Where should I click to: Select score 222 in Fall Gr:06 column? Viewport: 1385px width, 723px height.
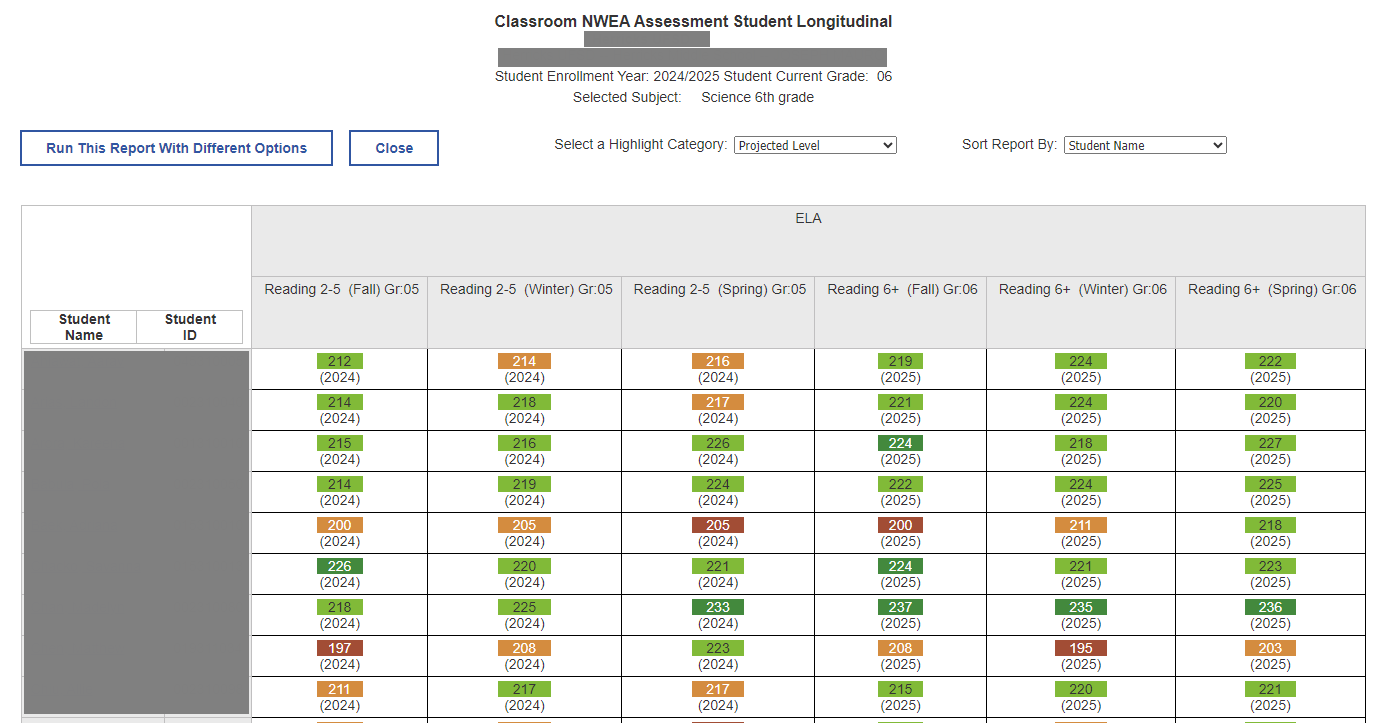[901, 484]
